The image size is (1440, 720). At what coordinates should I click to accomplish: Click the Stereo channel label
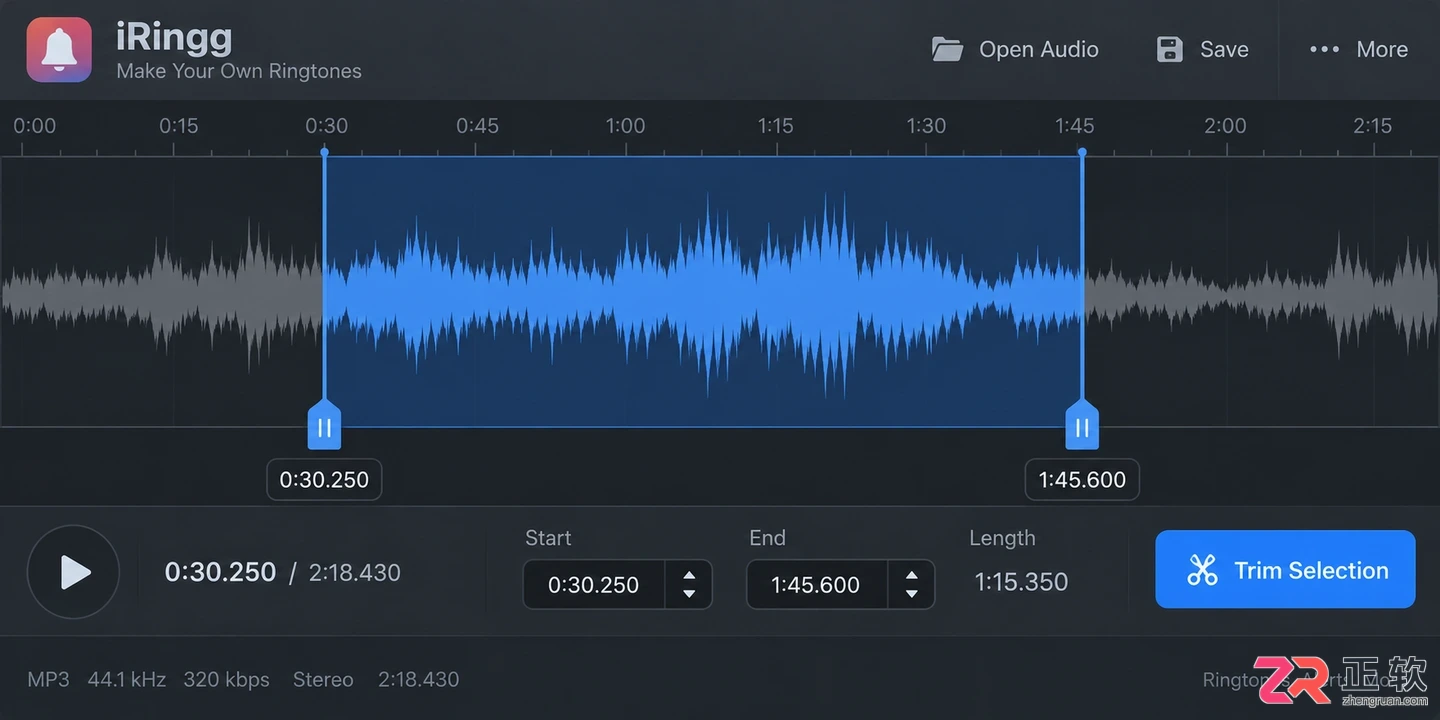(x=323, y=680)
